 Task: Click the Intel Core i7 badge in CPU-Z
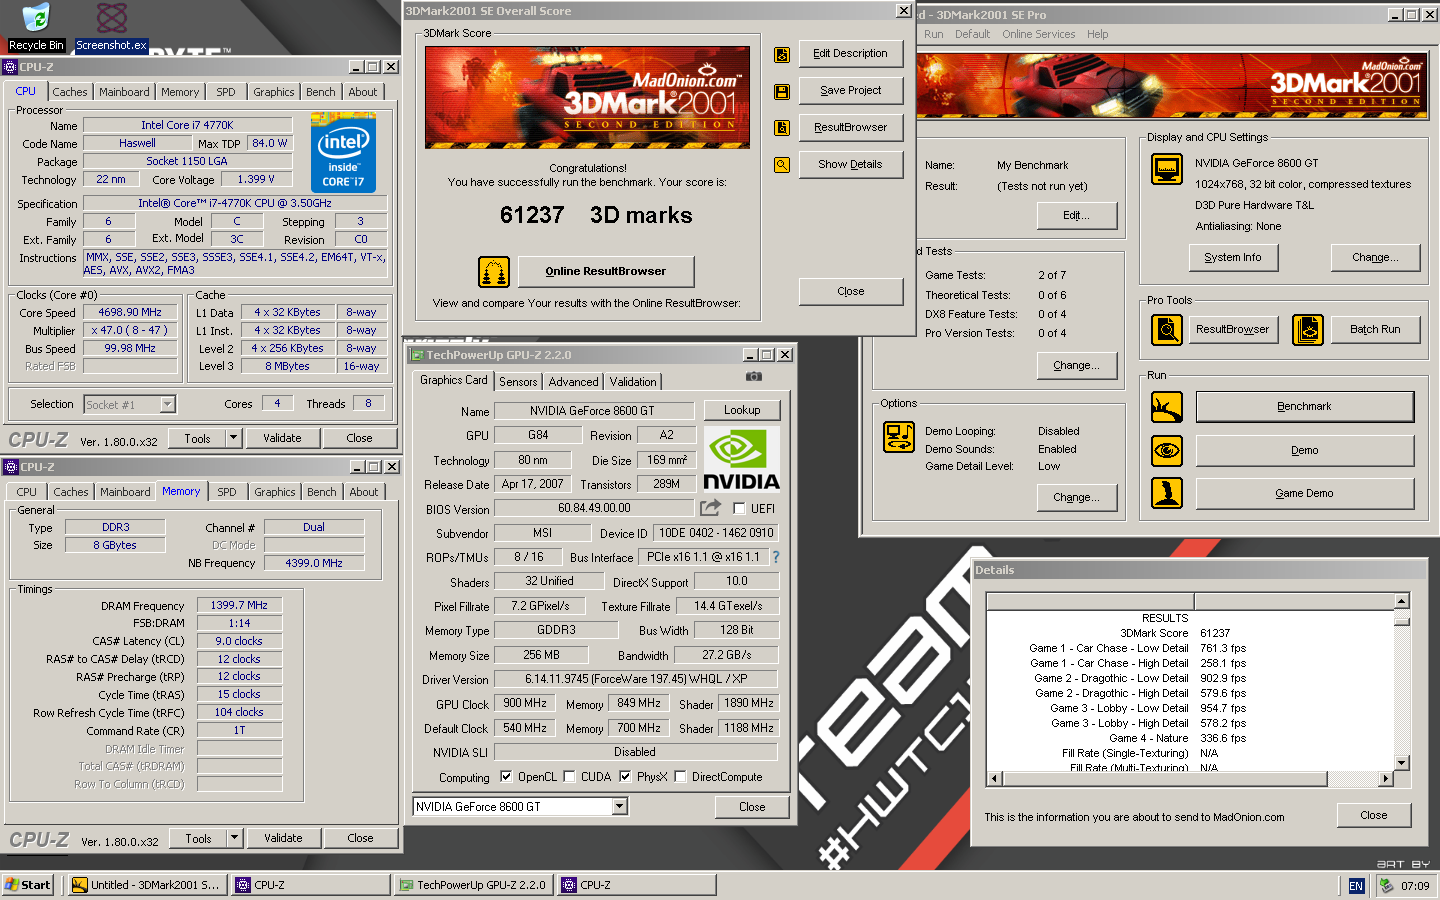pos(343,152)
